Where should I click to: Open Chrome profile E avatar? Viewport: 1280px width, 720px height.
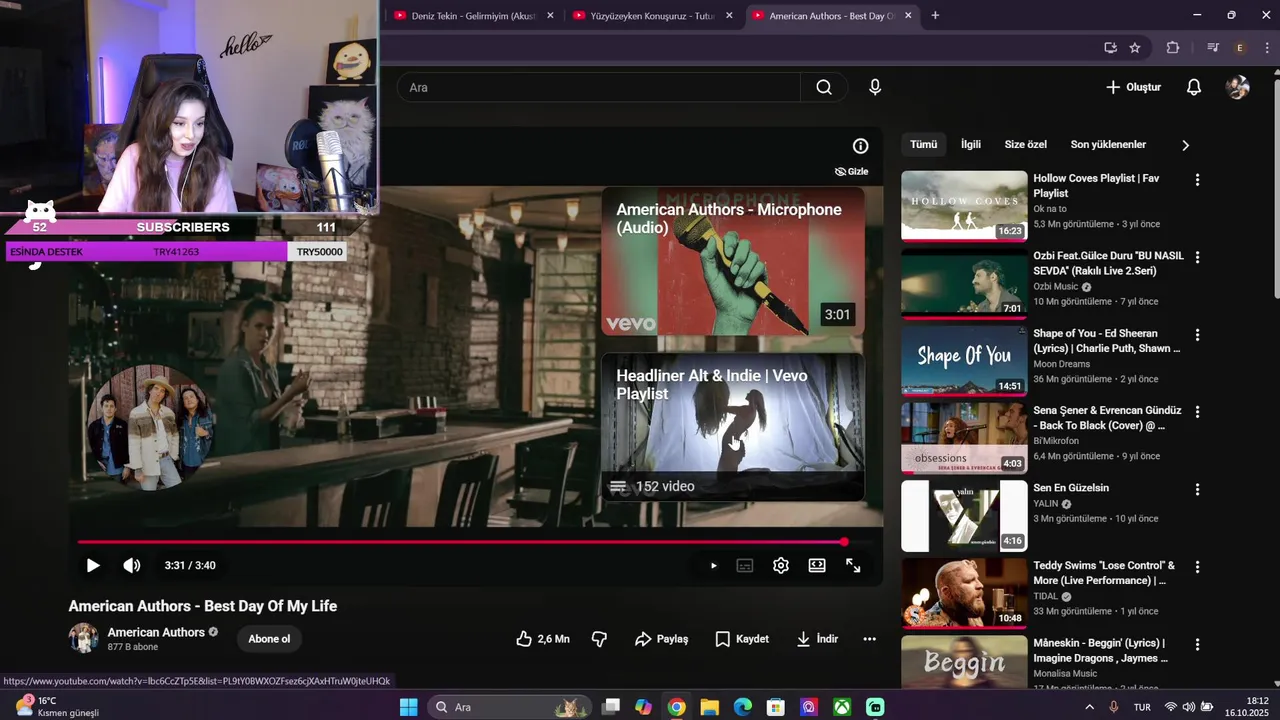pos(1240,47)
